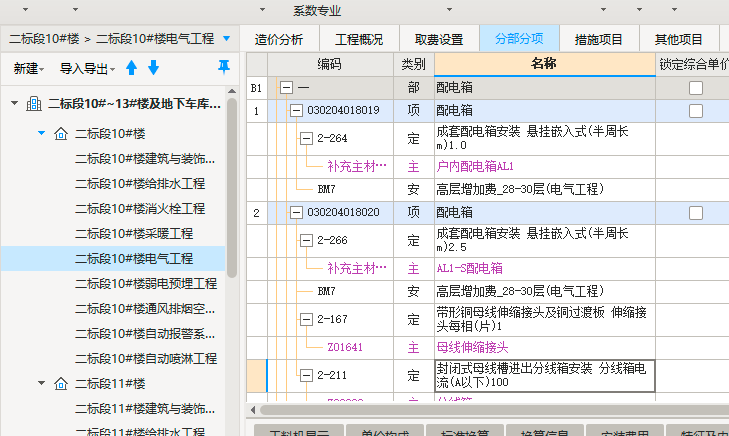Click the 封闭式母线槽进出分线箱安装 name cell

544,376
